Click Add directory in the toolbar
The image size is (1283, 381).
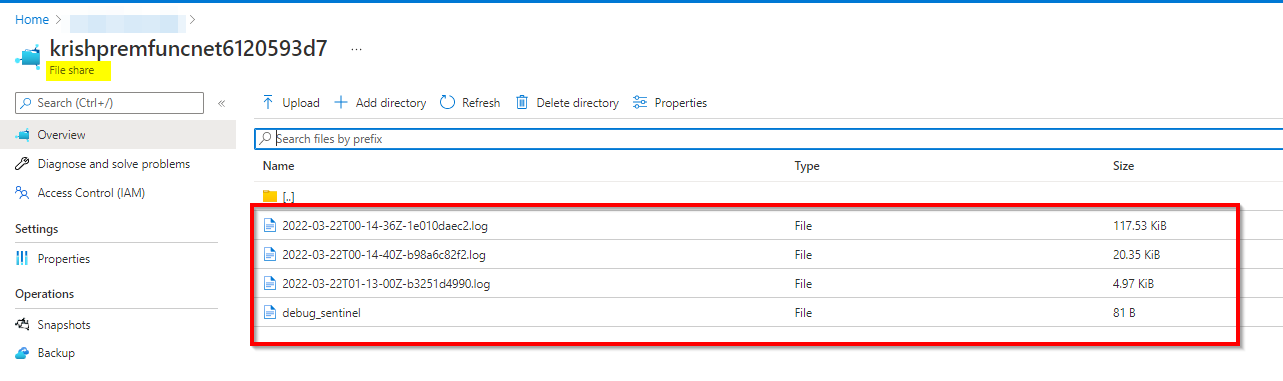coord(380,103)
